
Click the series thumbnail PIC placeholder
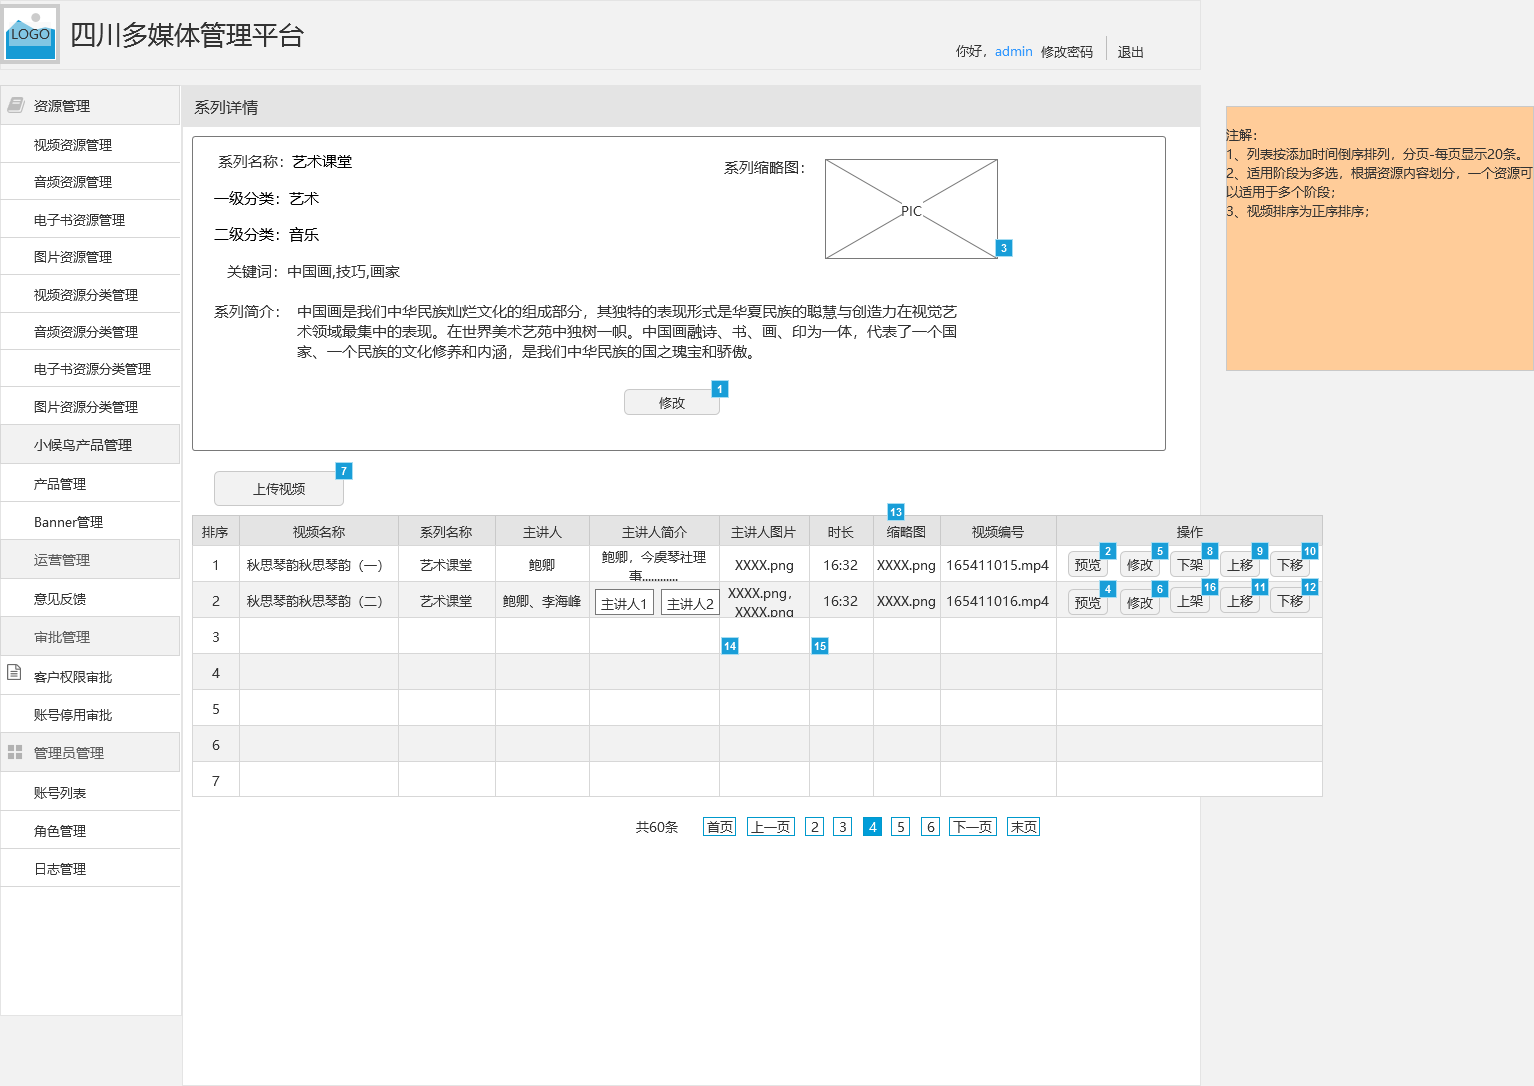(911, 209)
